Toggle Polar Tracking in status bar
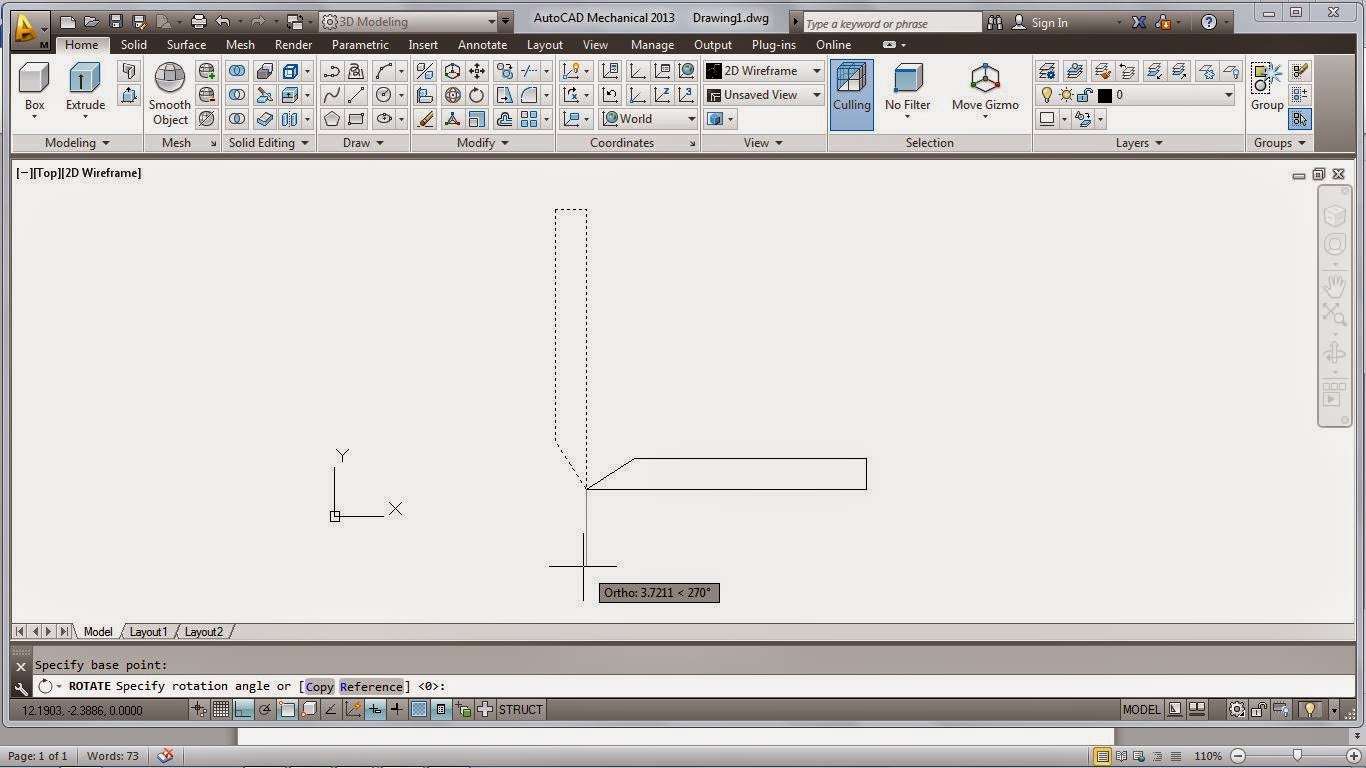Image resolution: width=1366 pixels, height=768 pixels. point(265,710)
